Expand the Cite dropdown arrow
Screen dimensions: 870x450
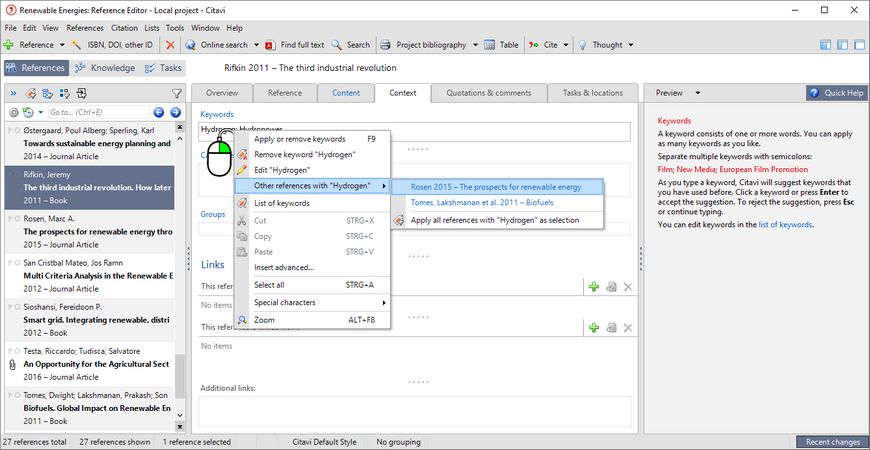click(566, 45)
